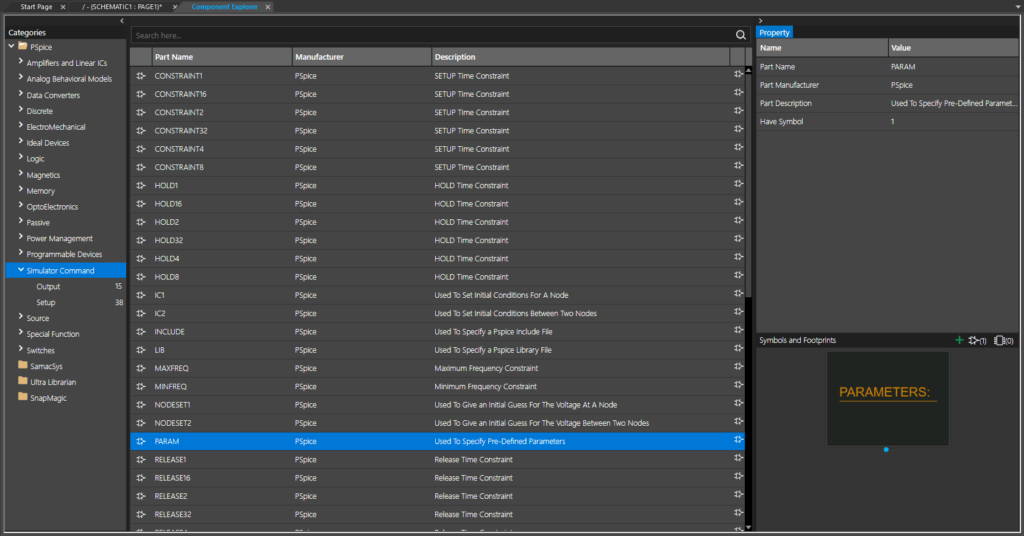Click place-part icon at right of INCLUDE row
The image size is (1024, 536).
pos(738,331)
